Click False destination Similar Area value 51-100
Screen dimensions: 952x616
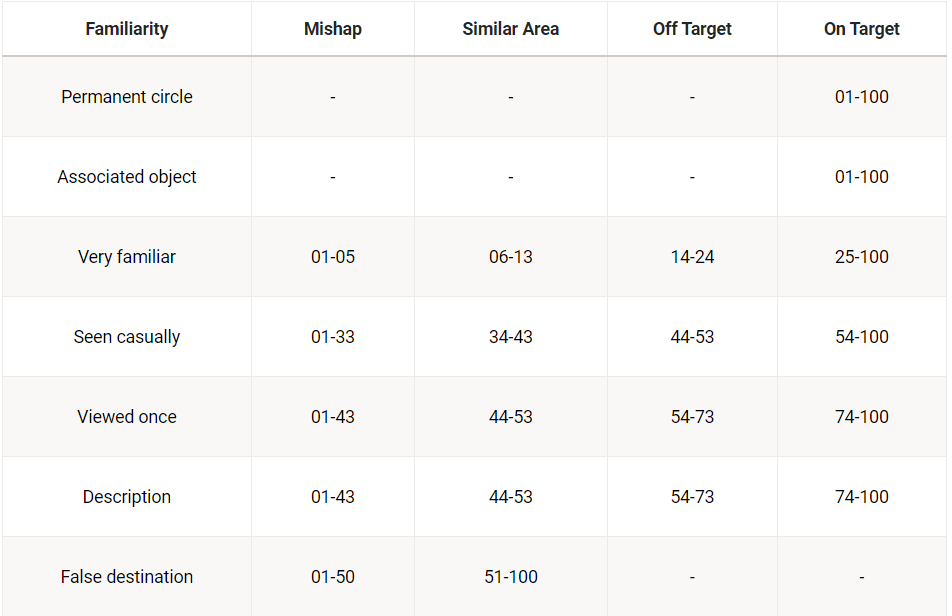click(511, 577)
